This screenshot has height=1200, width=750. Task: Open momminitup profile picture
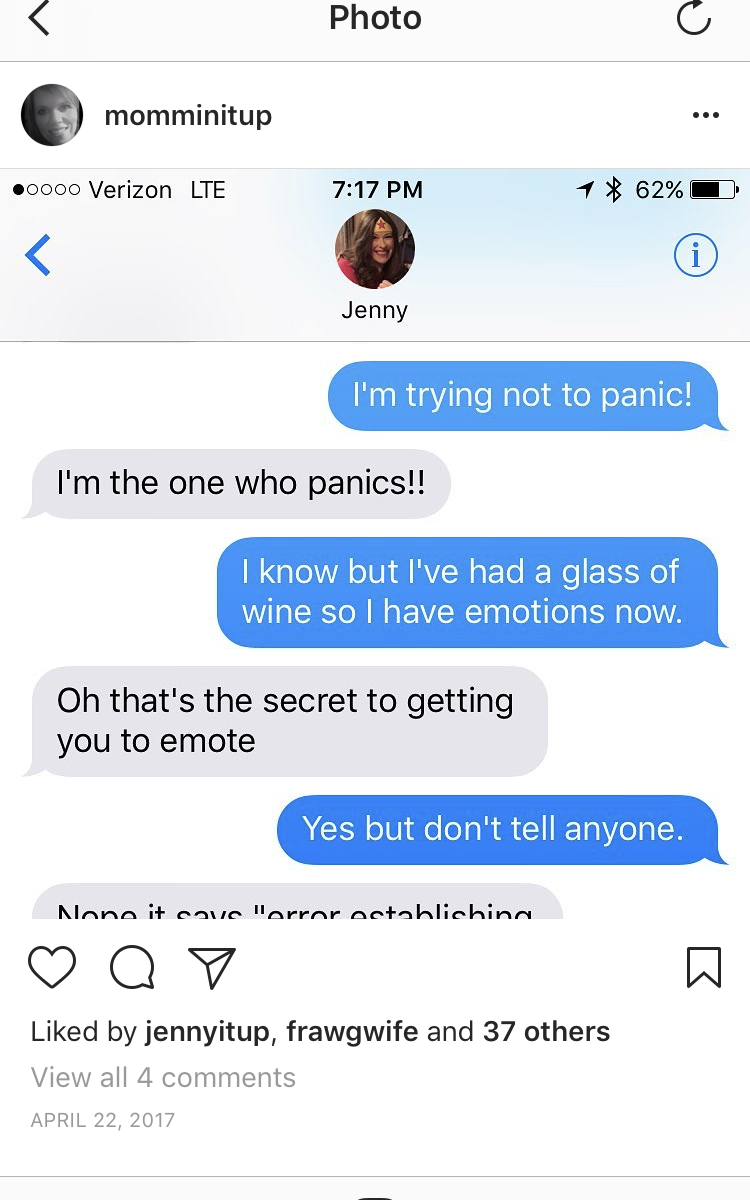pyautogui.click(x=51, y=115)
